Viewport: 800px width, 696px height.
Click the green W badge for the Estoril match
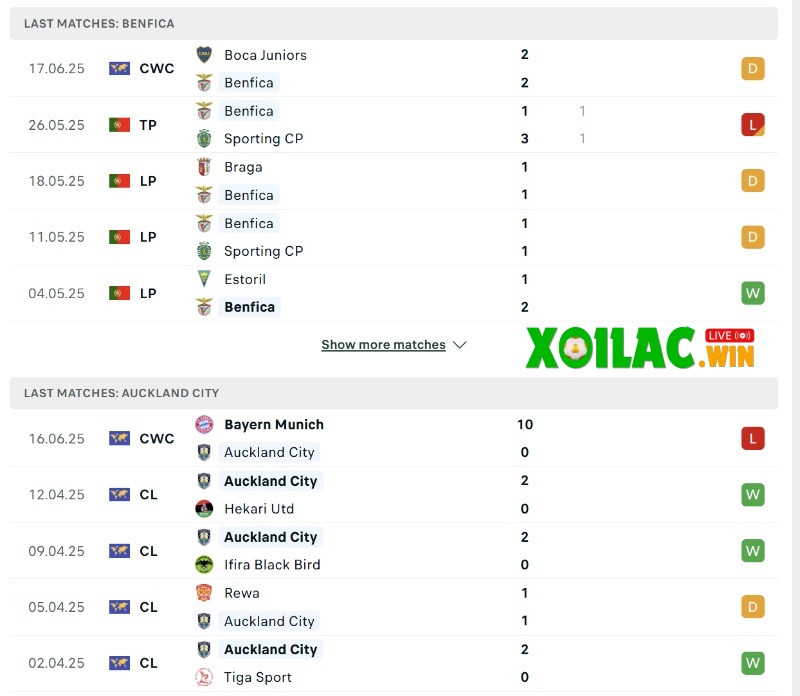point(752,293)
